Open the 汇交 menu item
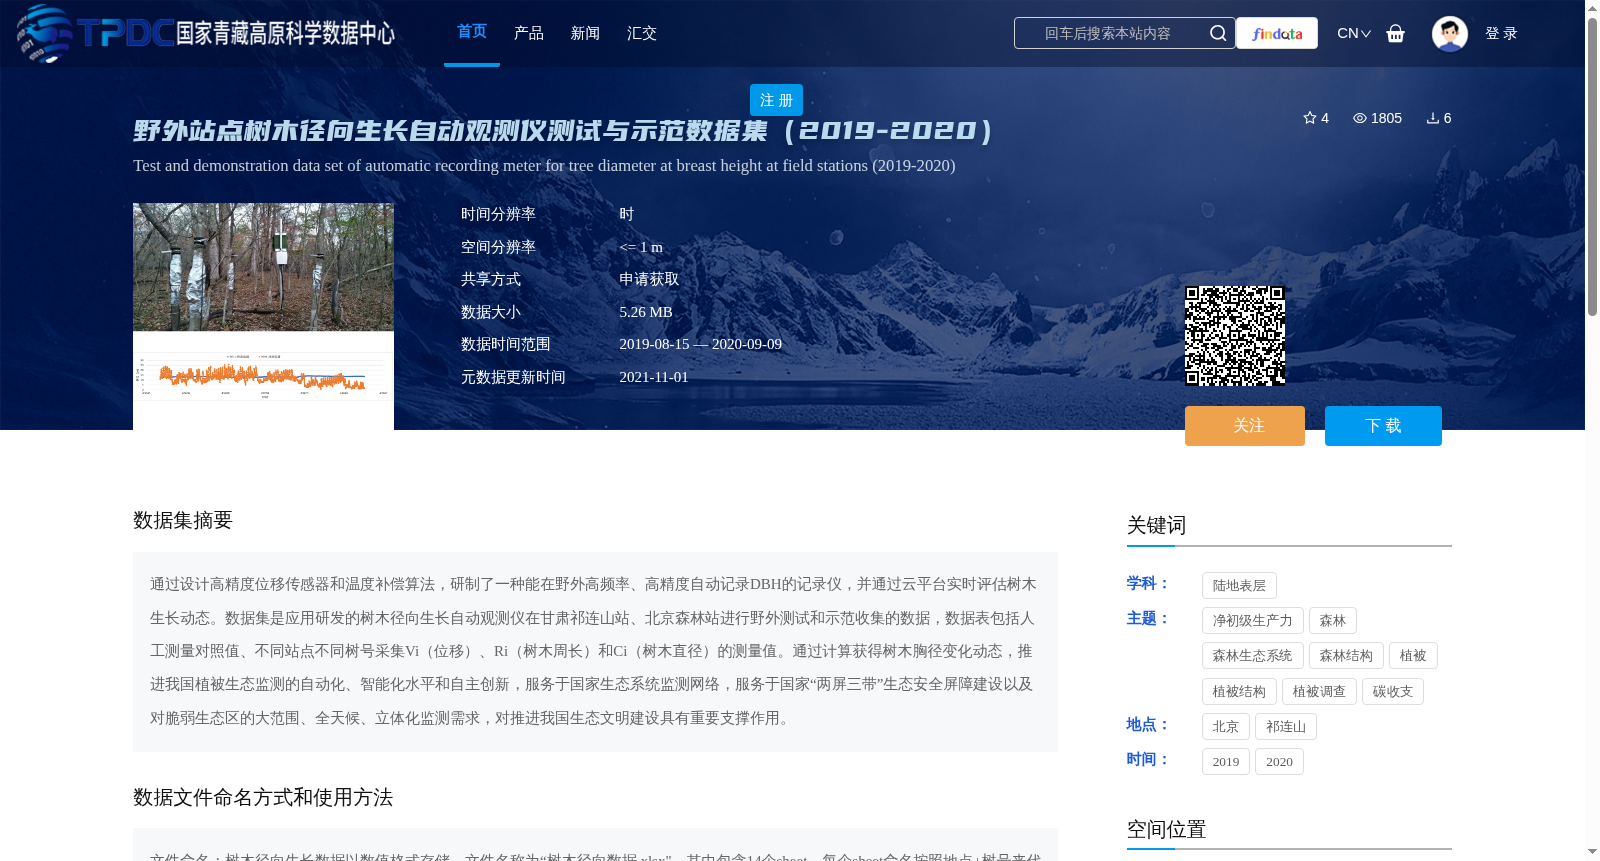Viewport: 1600px width, 861px height. (642, 33)
